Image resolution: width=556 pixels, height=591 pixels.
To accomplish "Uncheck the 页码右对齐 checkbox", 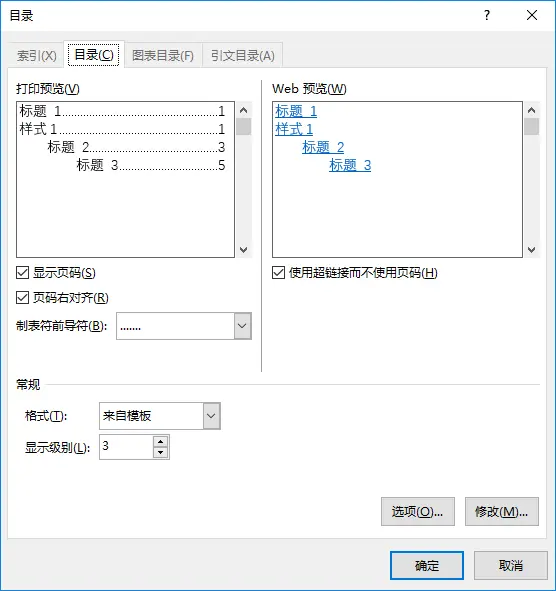I will coord(22,298).
